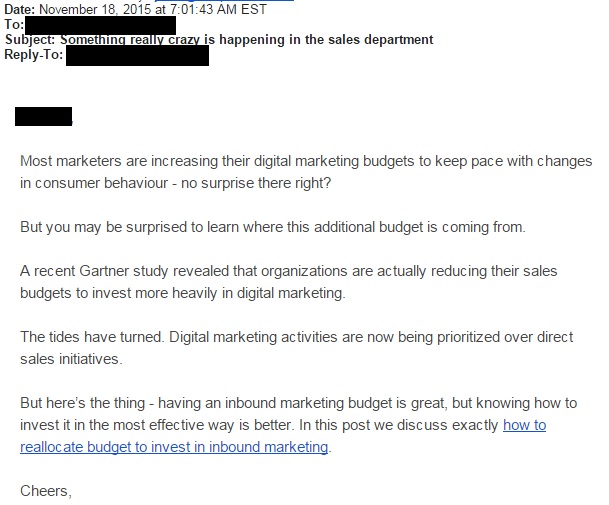Click the redacted greeting name above the body
609x505 pixels.
44,117
